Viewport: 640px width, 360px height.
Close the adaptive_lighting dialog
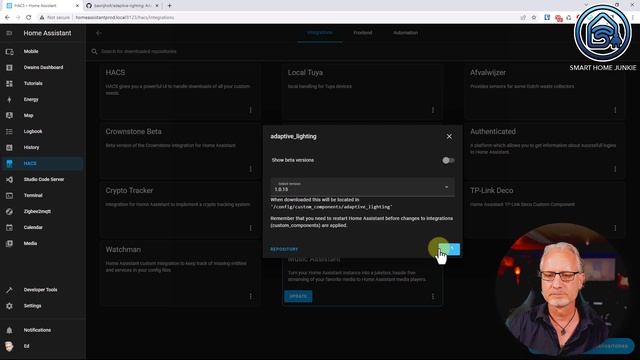coord(449,136)
